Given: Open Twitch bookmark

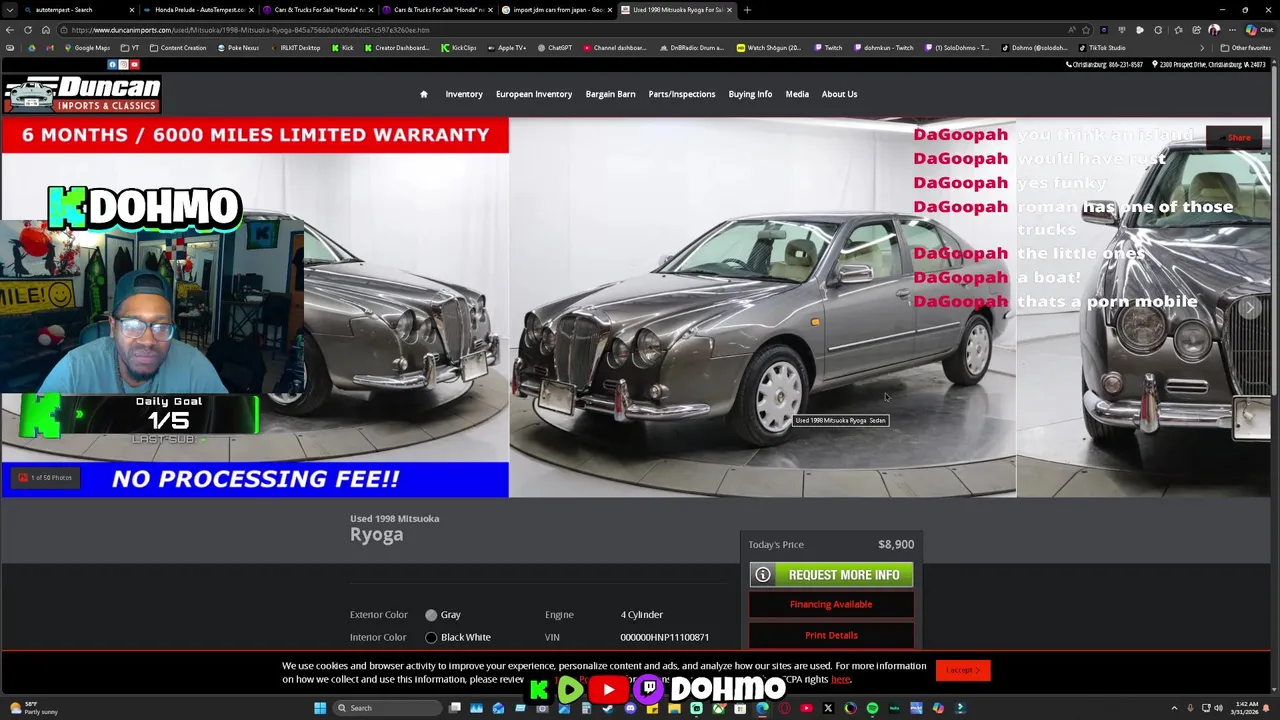Looking at the screenshot, I should [x=828, y=48].
